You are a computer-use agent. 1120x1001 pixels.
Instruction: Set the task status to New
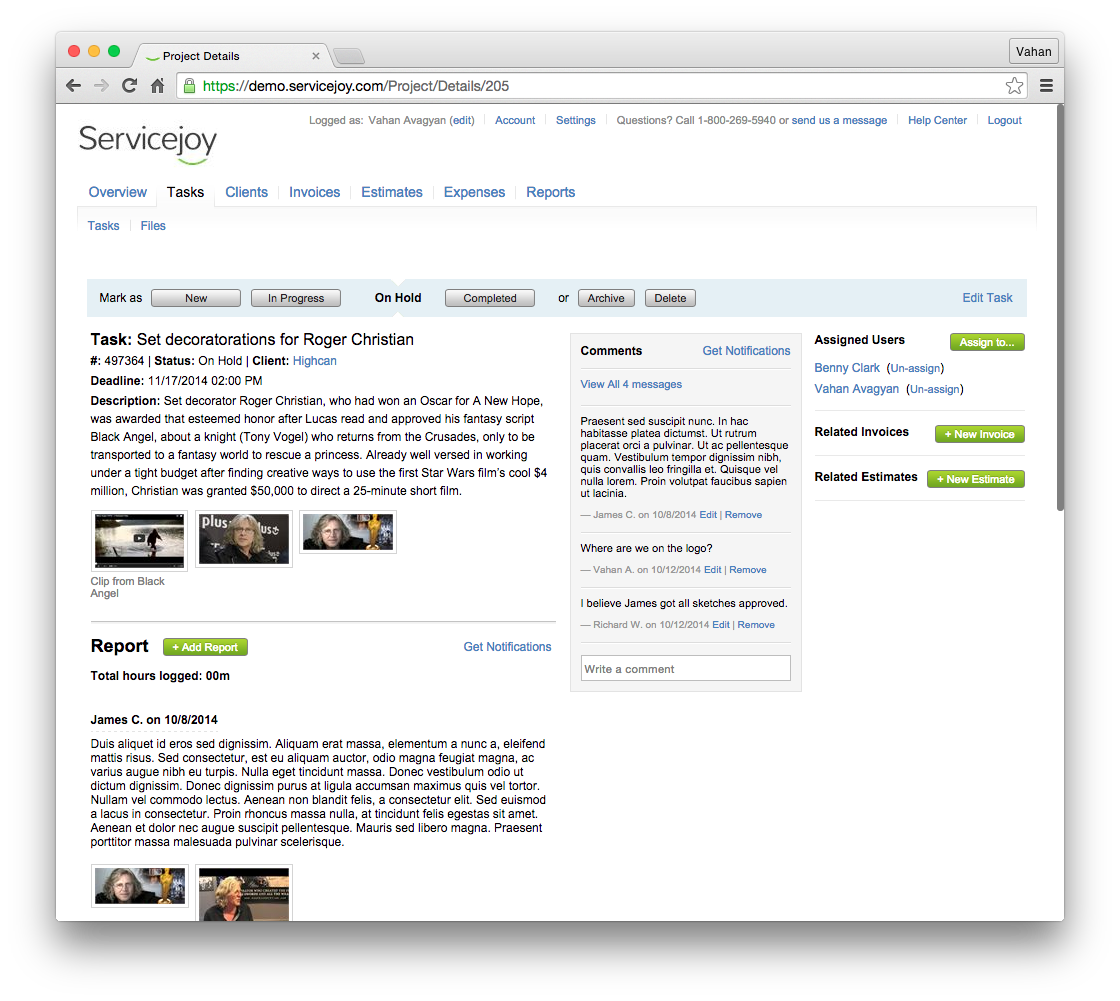[x=196, y=298]
